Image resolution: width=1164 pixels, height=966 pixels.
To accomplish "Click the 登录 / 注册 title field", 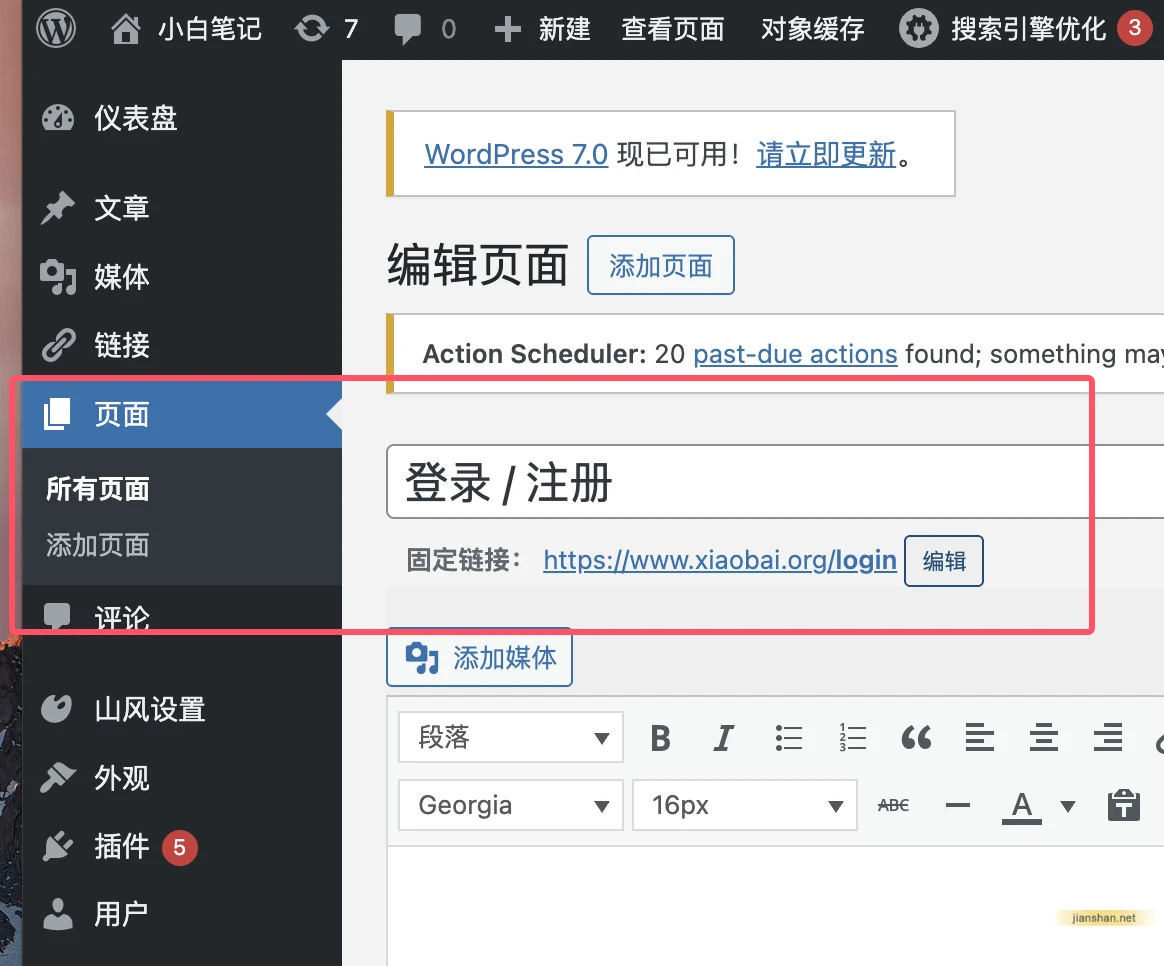I will tap(775, 482).
